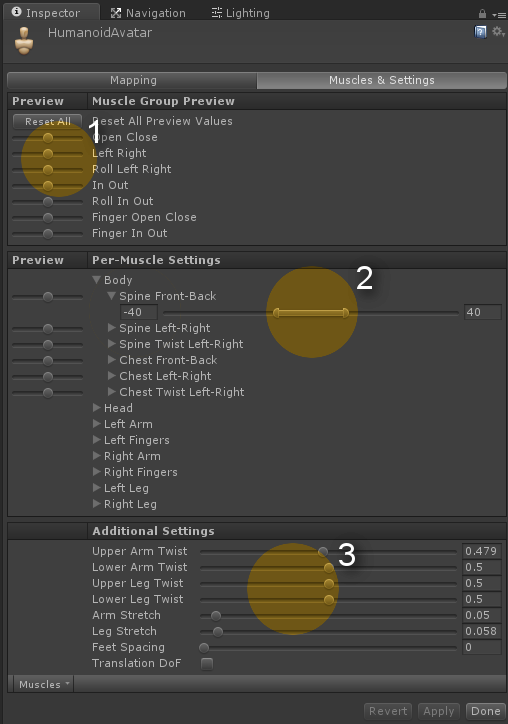Viewport: 508px width, 724px height.
Task: Click the Upper Arm Twist value field
Action: (482, 551)
